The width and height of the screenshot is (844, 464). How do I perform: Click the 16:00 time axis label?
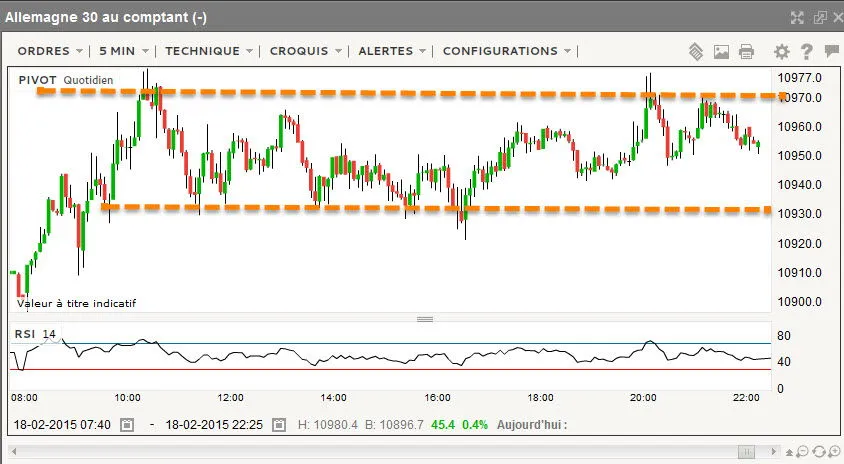click(437, 398)
